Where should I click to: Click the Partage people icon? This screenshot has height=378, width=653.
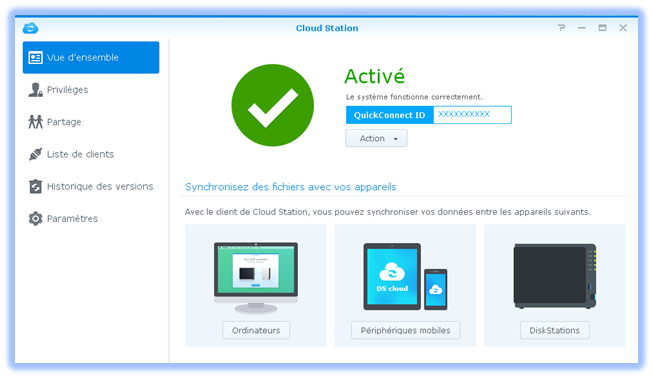(35, 122)
